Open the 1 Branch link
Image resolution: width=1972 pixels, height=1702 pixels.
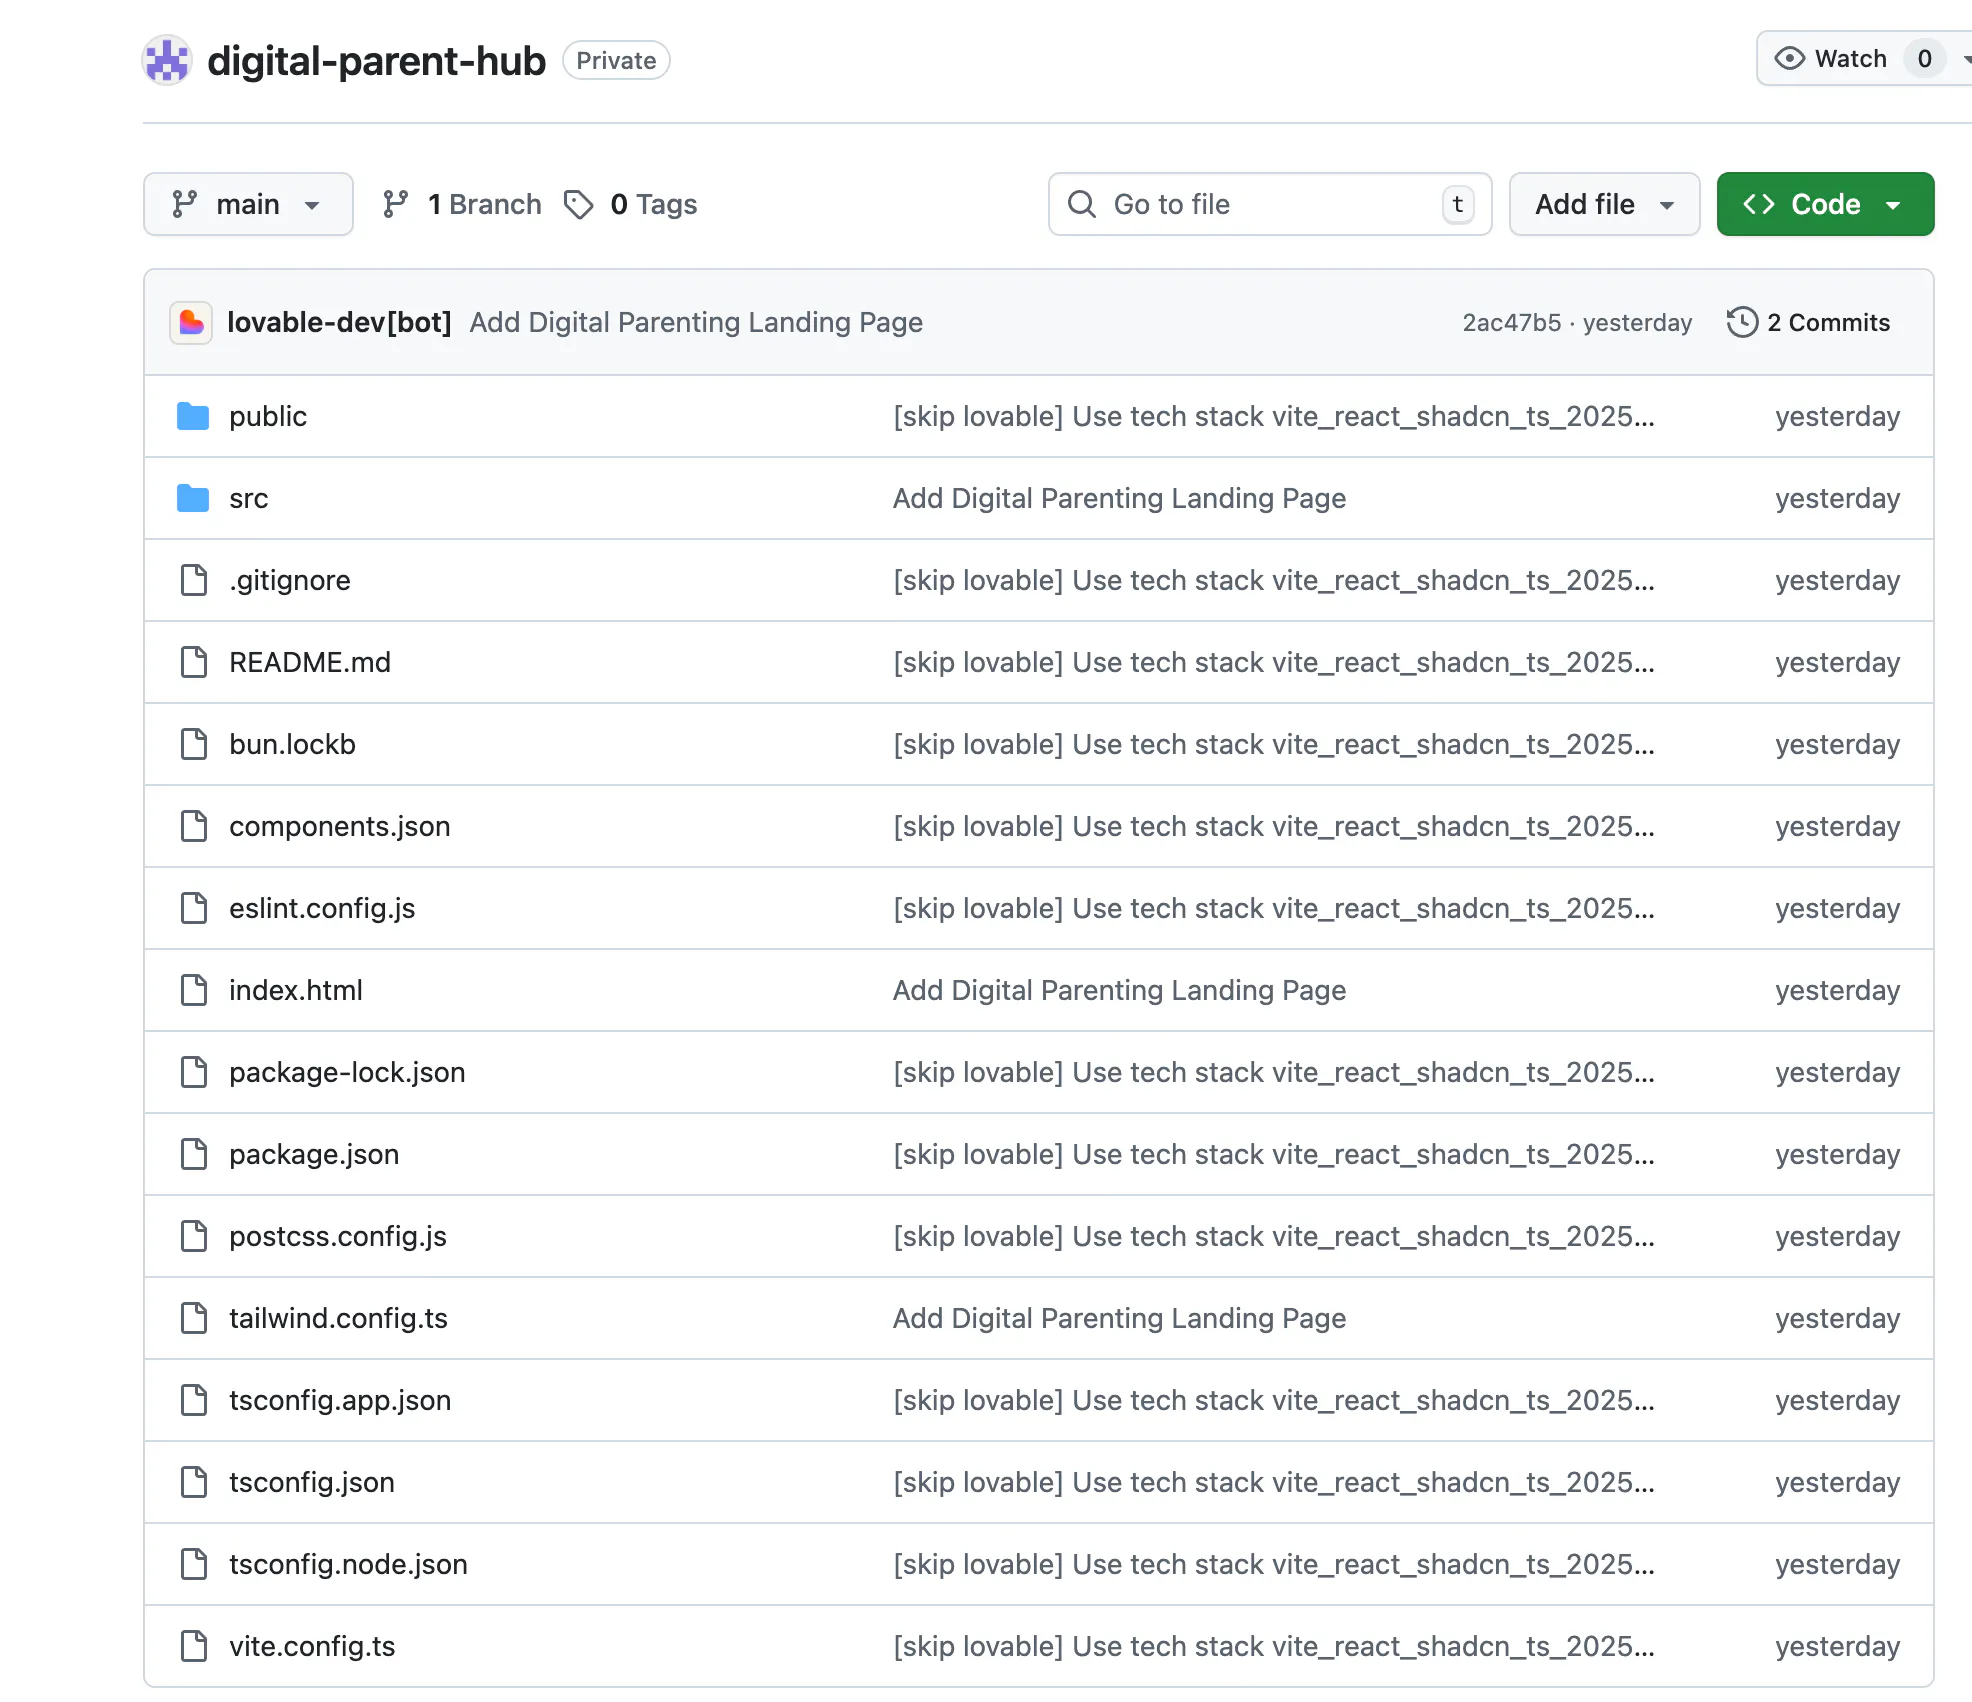point(462,204)
